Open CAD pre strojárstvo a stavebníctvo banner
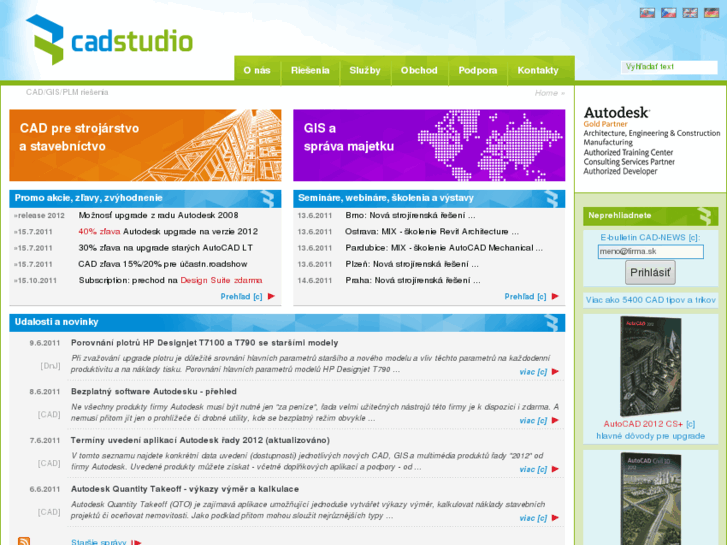 pyautogui.click(x=145, y=145)
